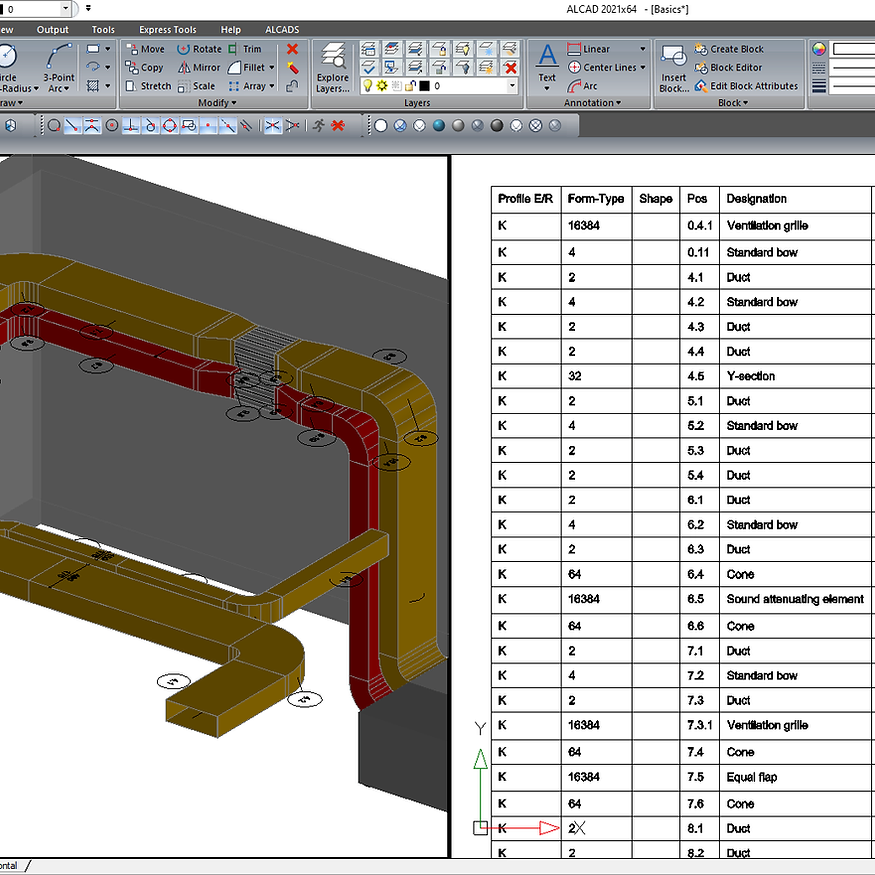Select the Copy tool
Image resolution: width=875 pixels, height=875 pixels.
[x=145, y=68]
